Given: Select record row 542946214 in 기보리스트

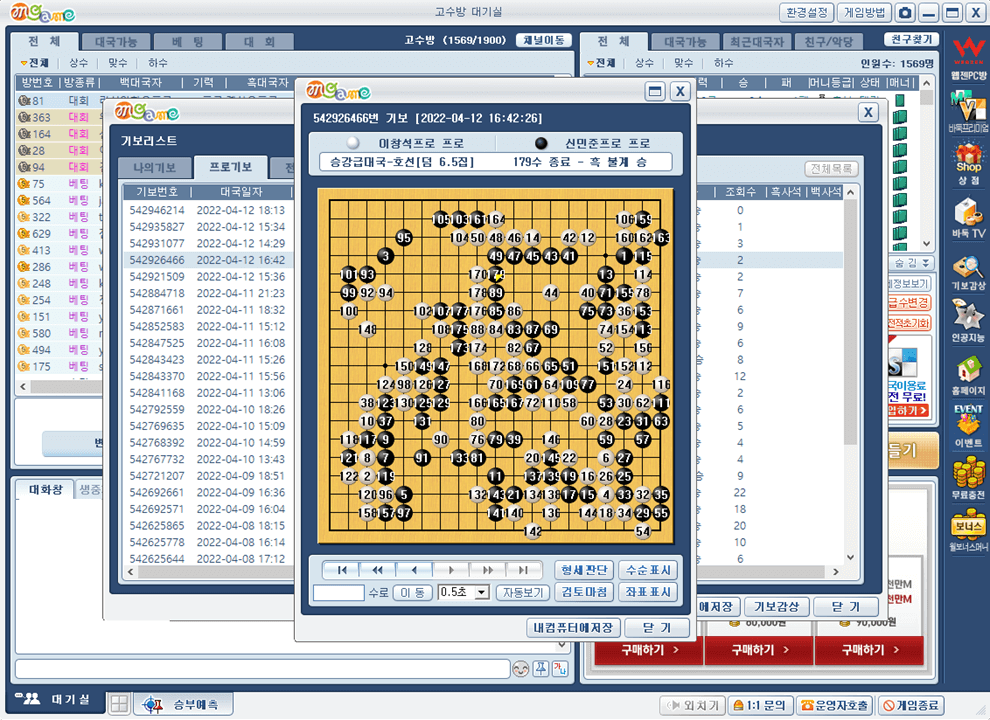Looking at the screenshot, I should (208, 210).
